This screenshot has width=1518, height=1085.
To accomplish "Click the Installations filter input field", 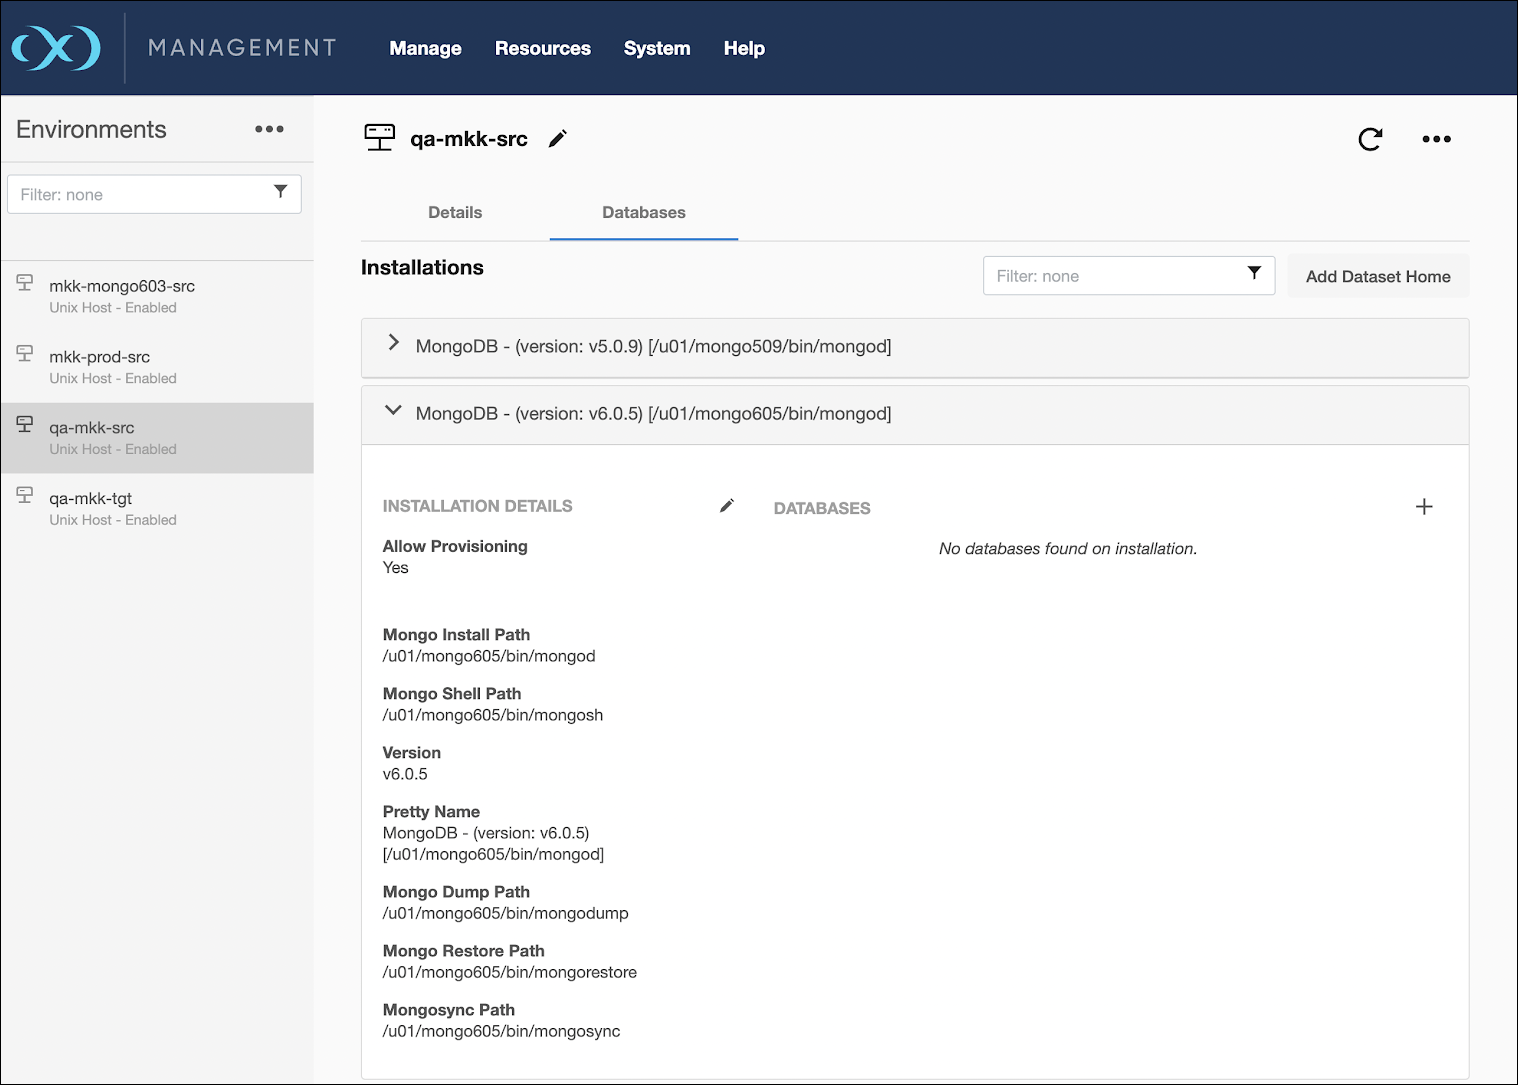I will [1110, 276].
